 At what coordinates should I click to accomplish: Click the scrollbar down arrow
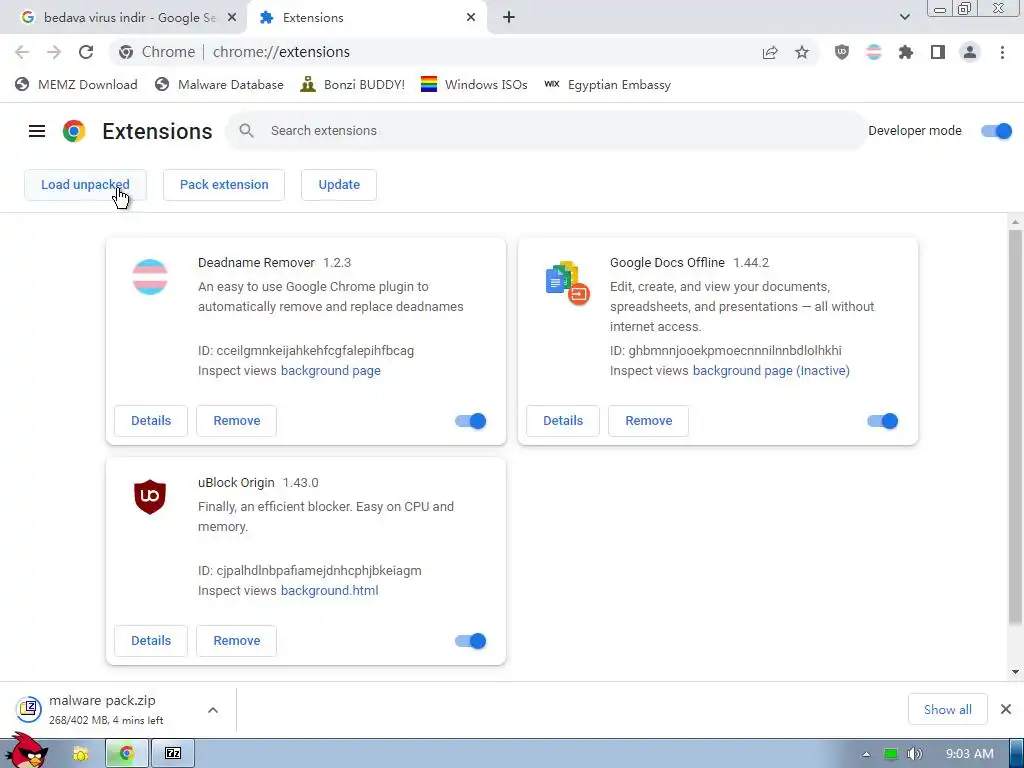pyautogui.click(x=1015, y=672)
